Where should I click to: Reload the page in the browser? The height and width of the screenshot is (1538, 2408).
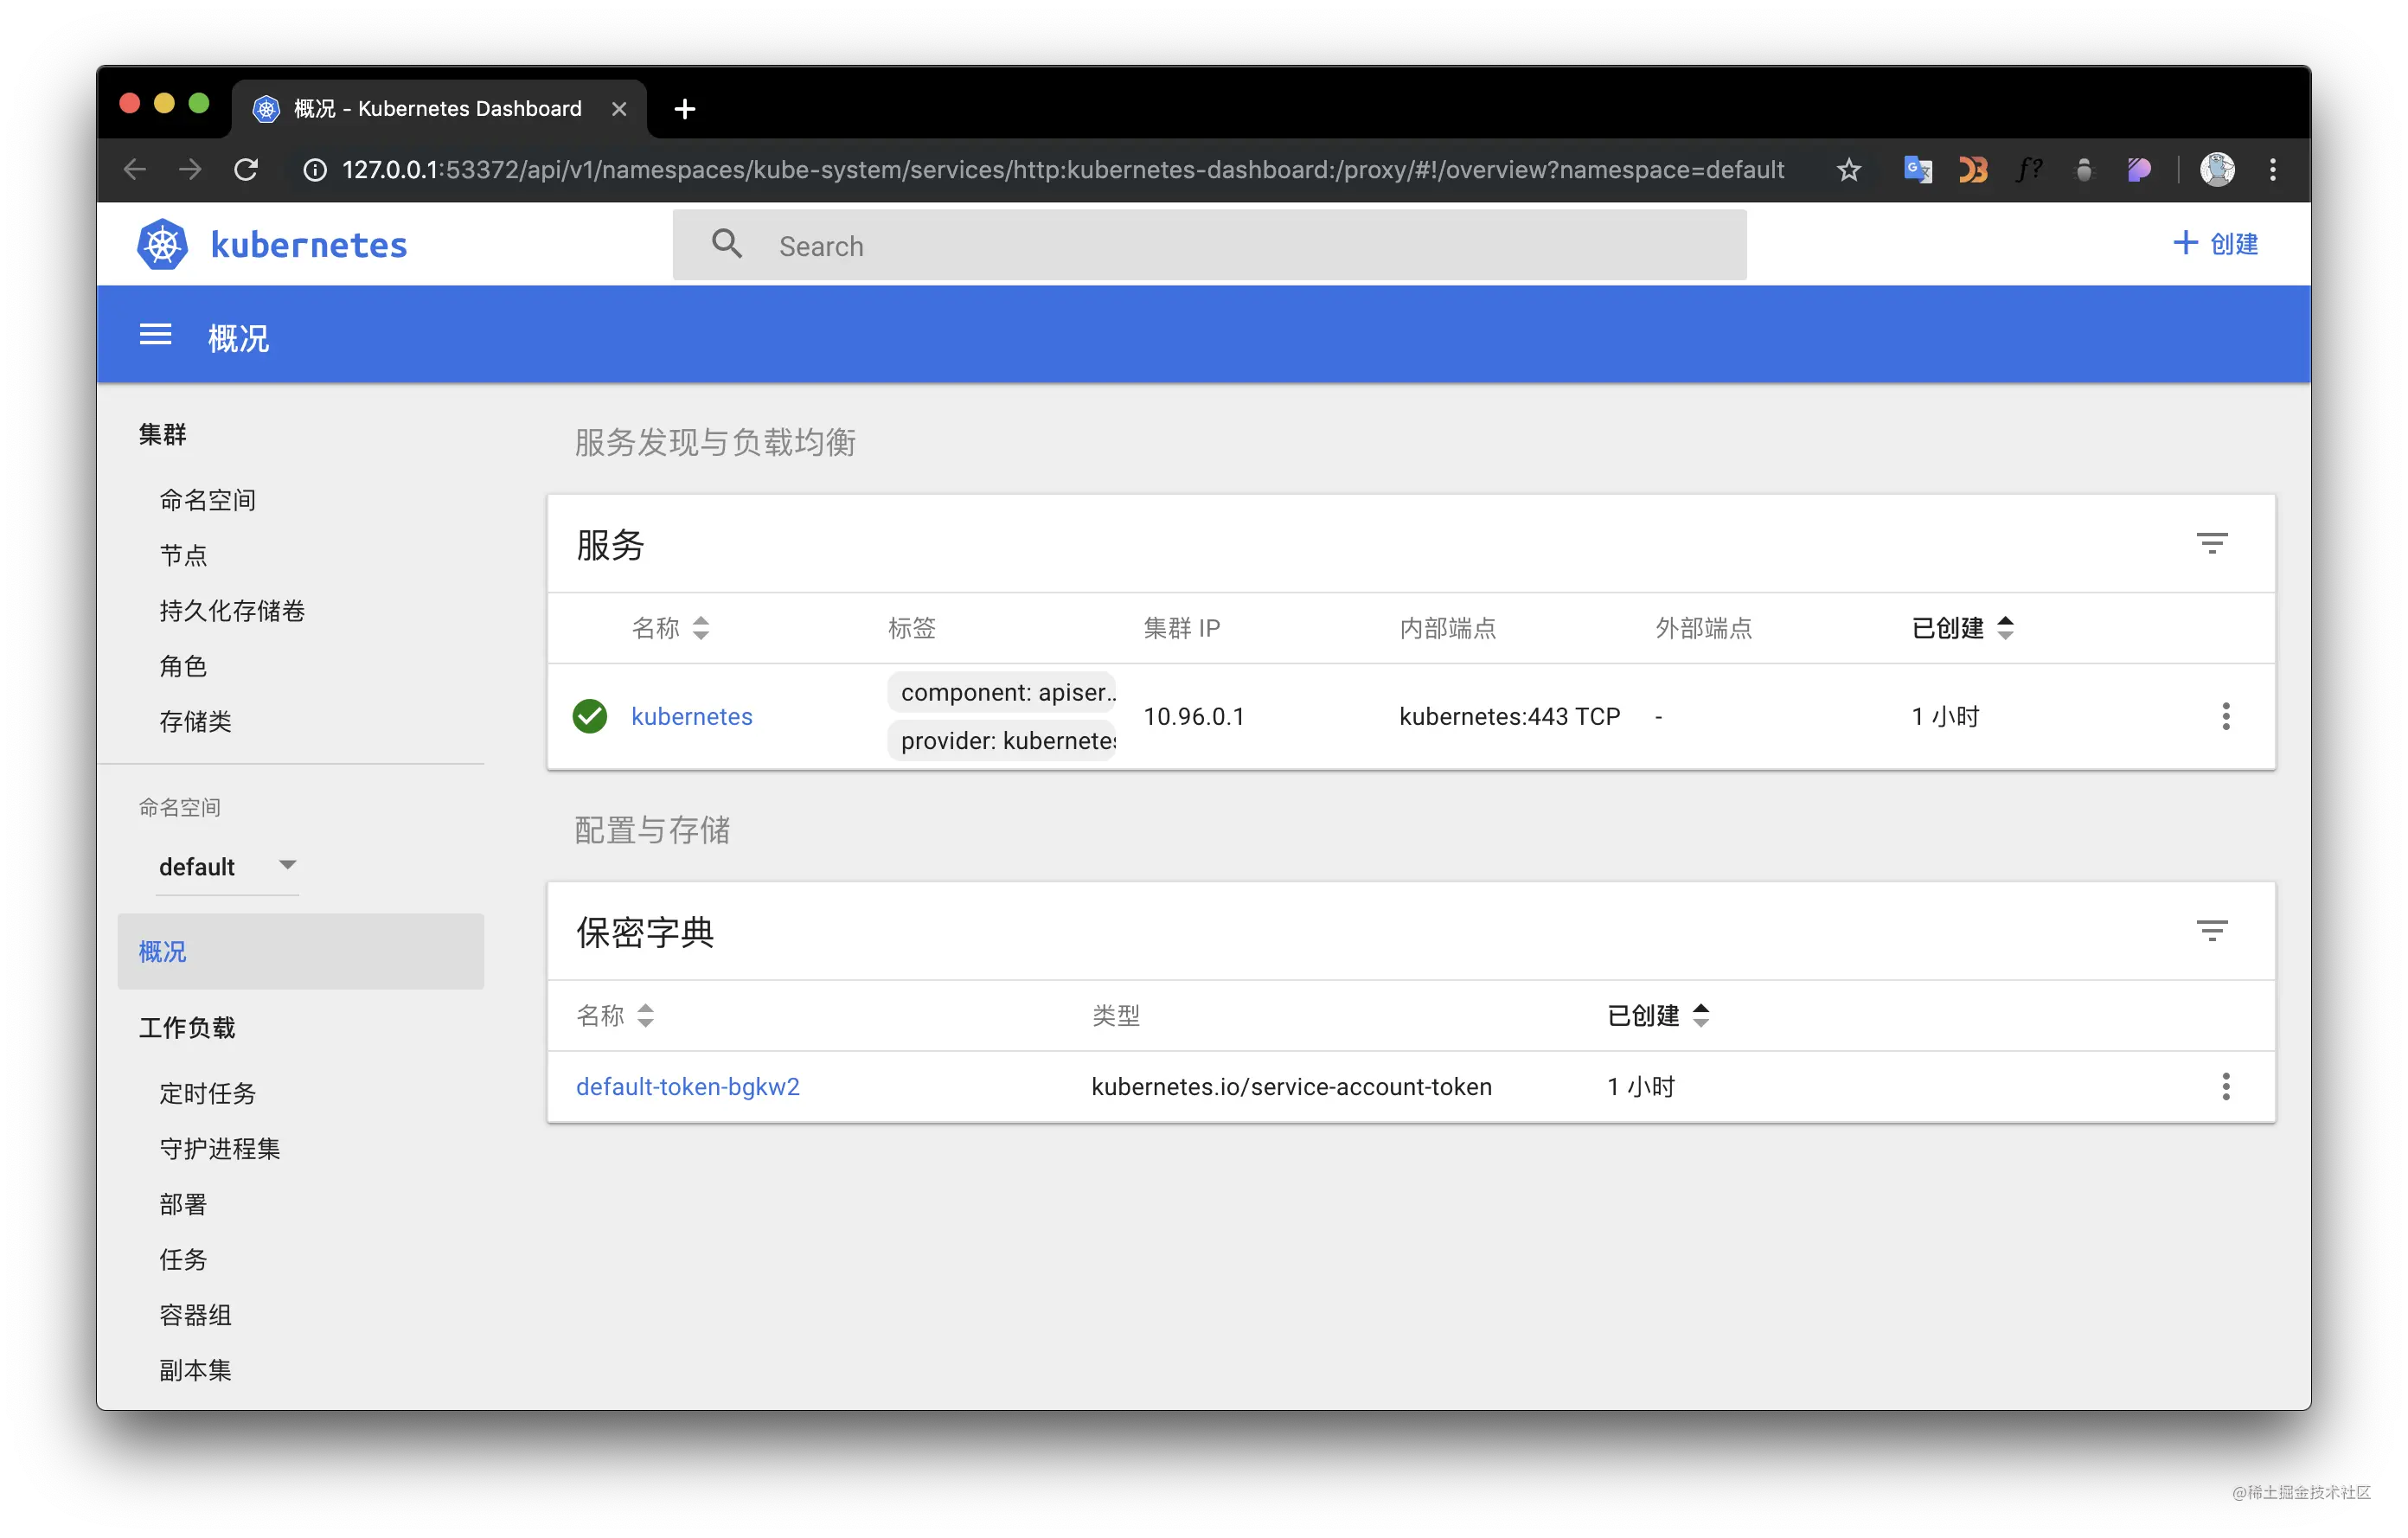coord(246,169)
